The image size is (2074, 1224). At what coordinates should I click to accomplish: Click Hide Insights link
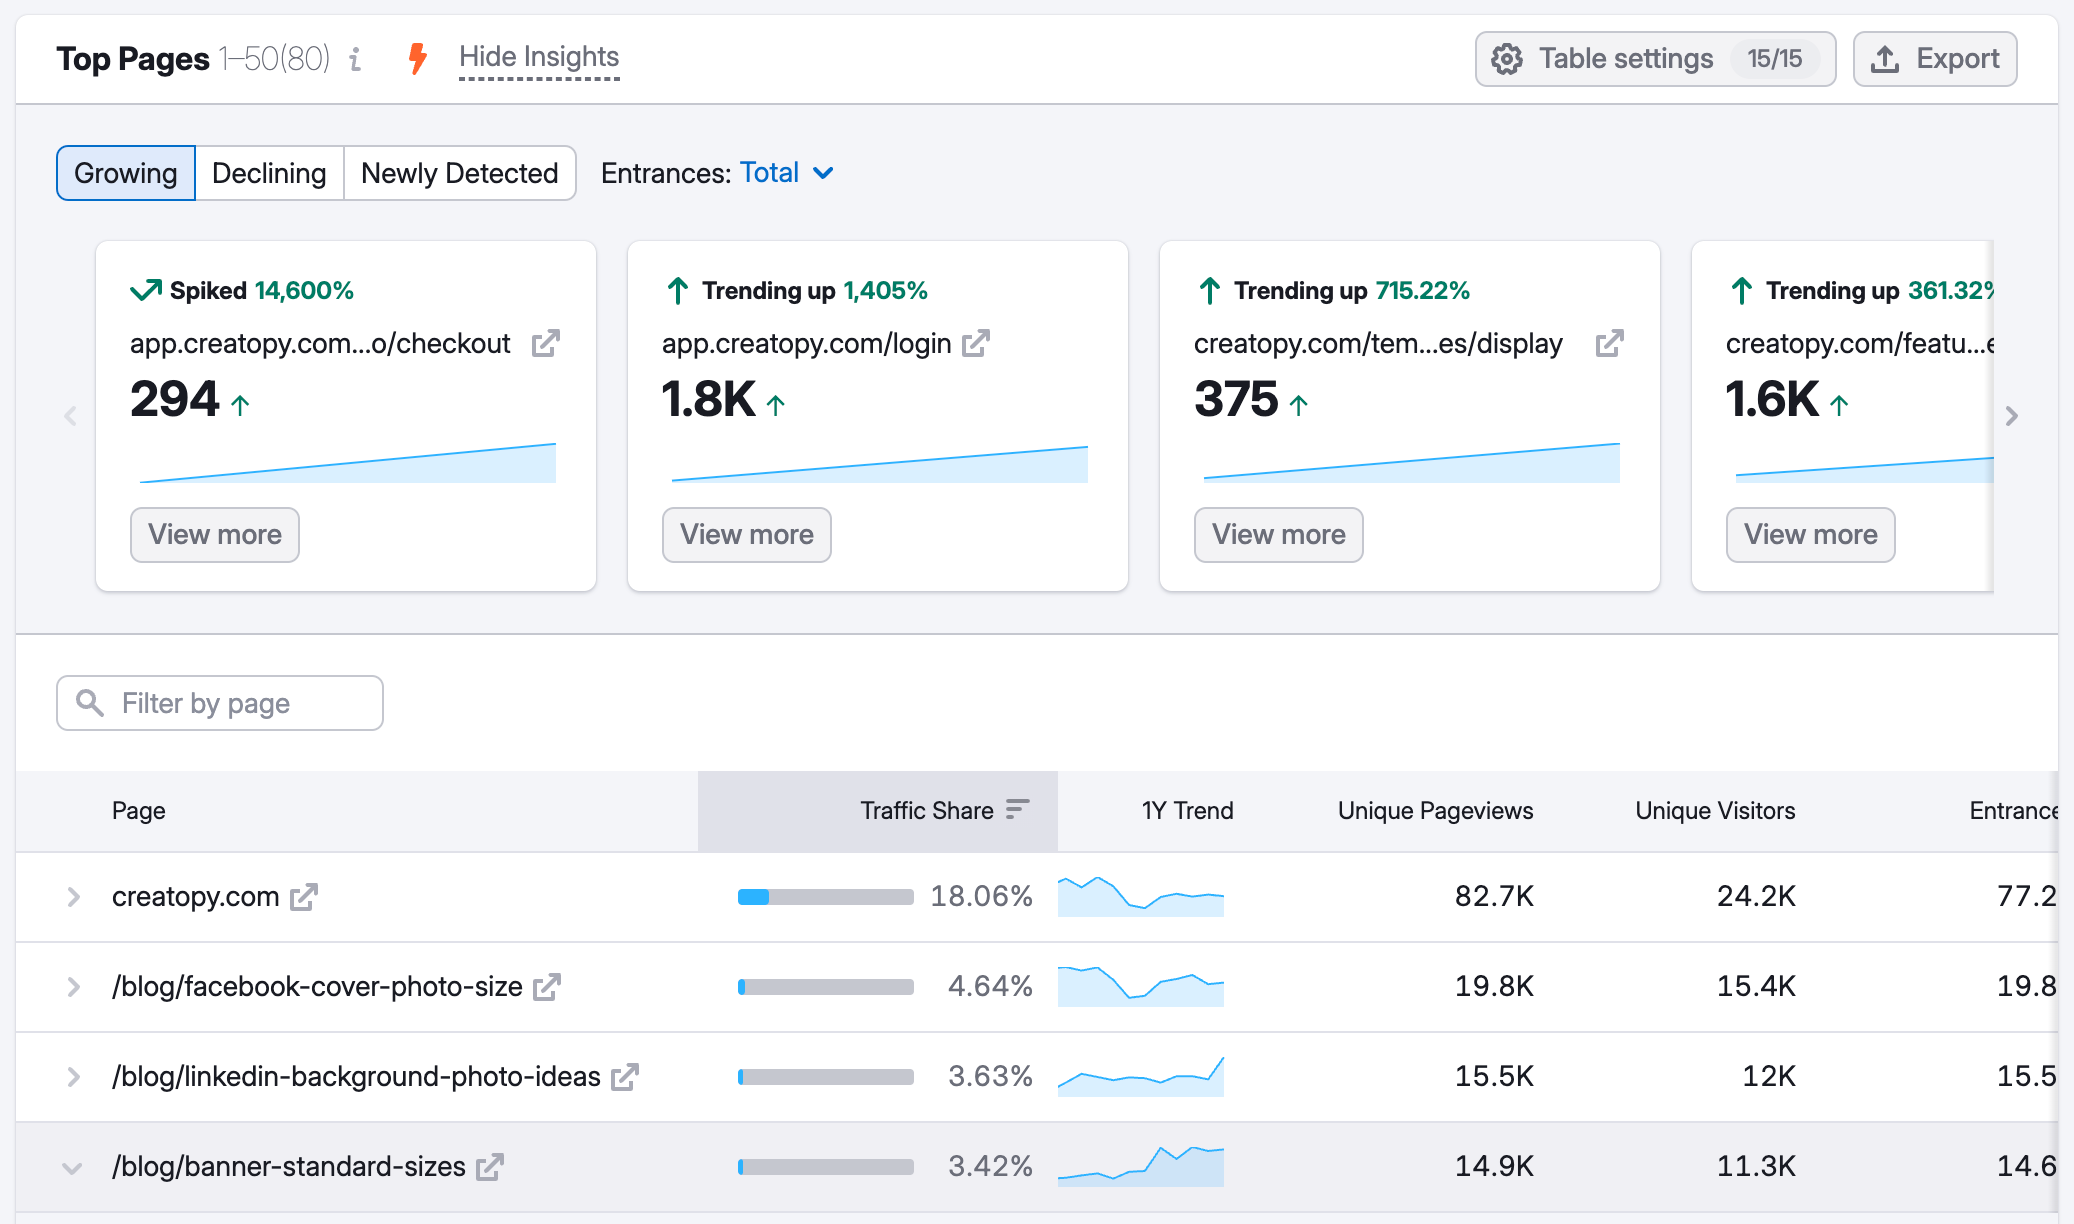[539, 57]
